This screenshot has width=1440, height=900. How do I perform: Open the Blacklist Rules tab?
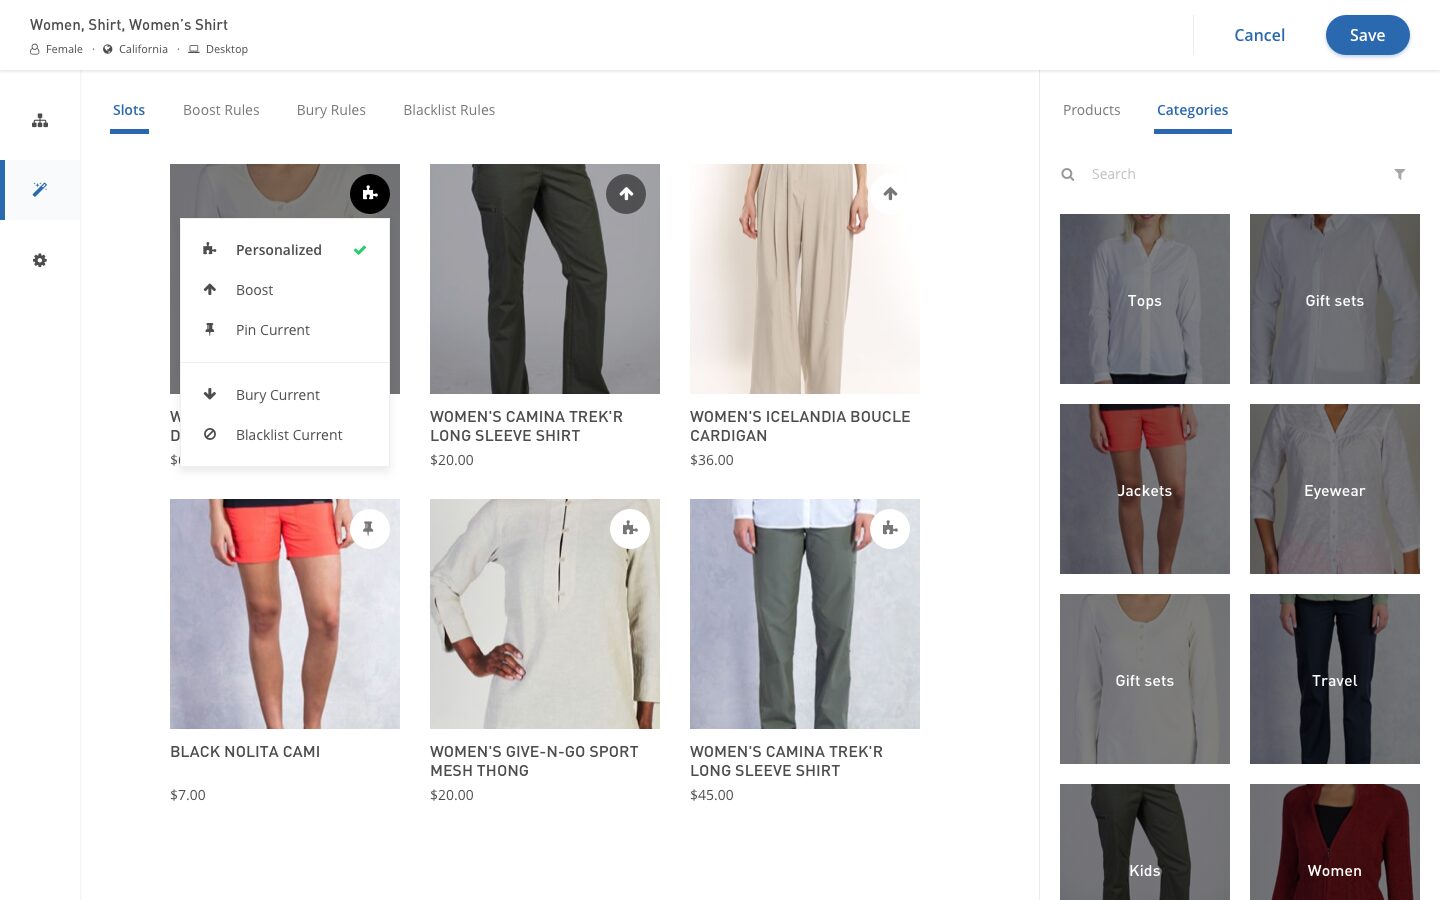tap(449, 110)
